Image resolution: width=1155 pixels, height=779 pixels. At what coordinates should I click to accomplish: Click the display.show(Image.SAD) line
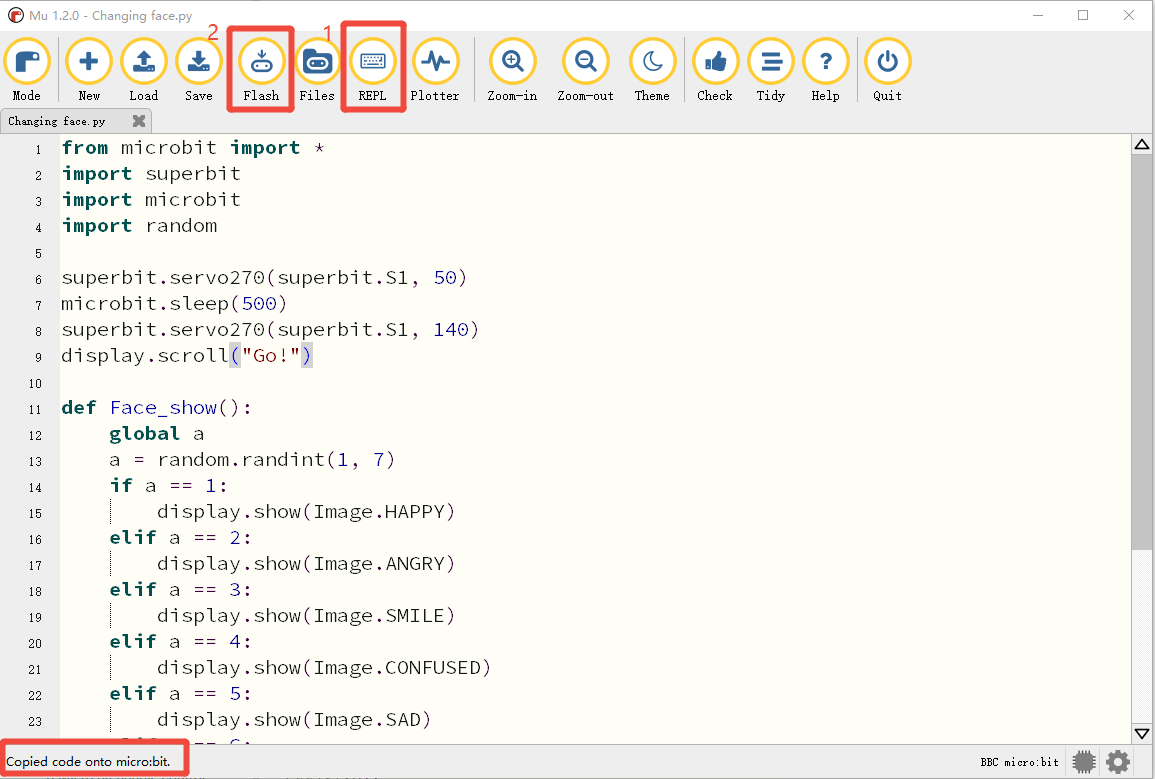[x=294, y=719]
